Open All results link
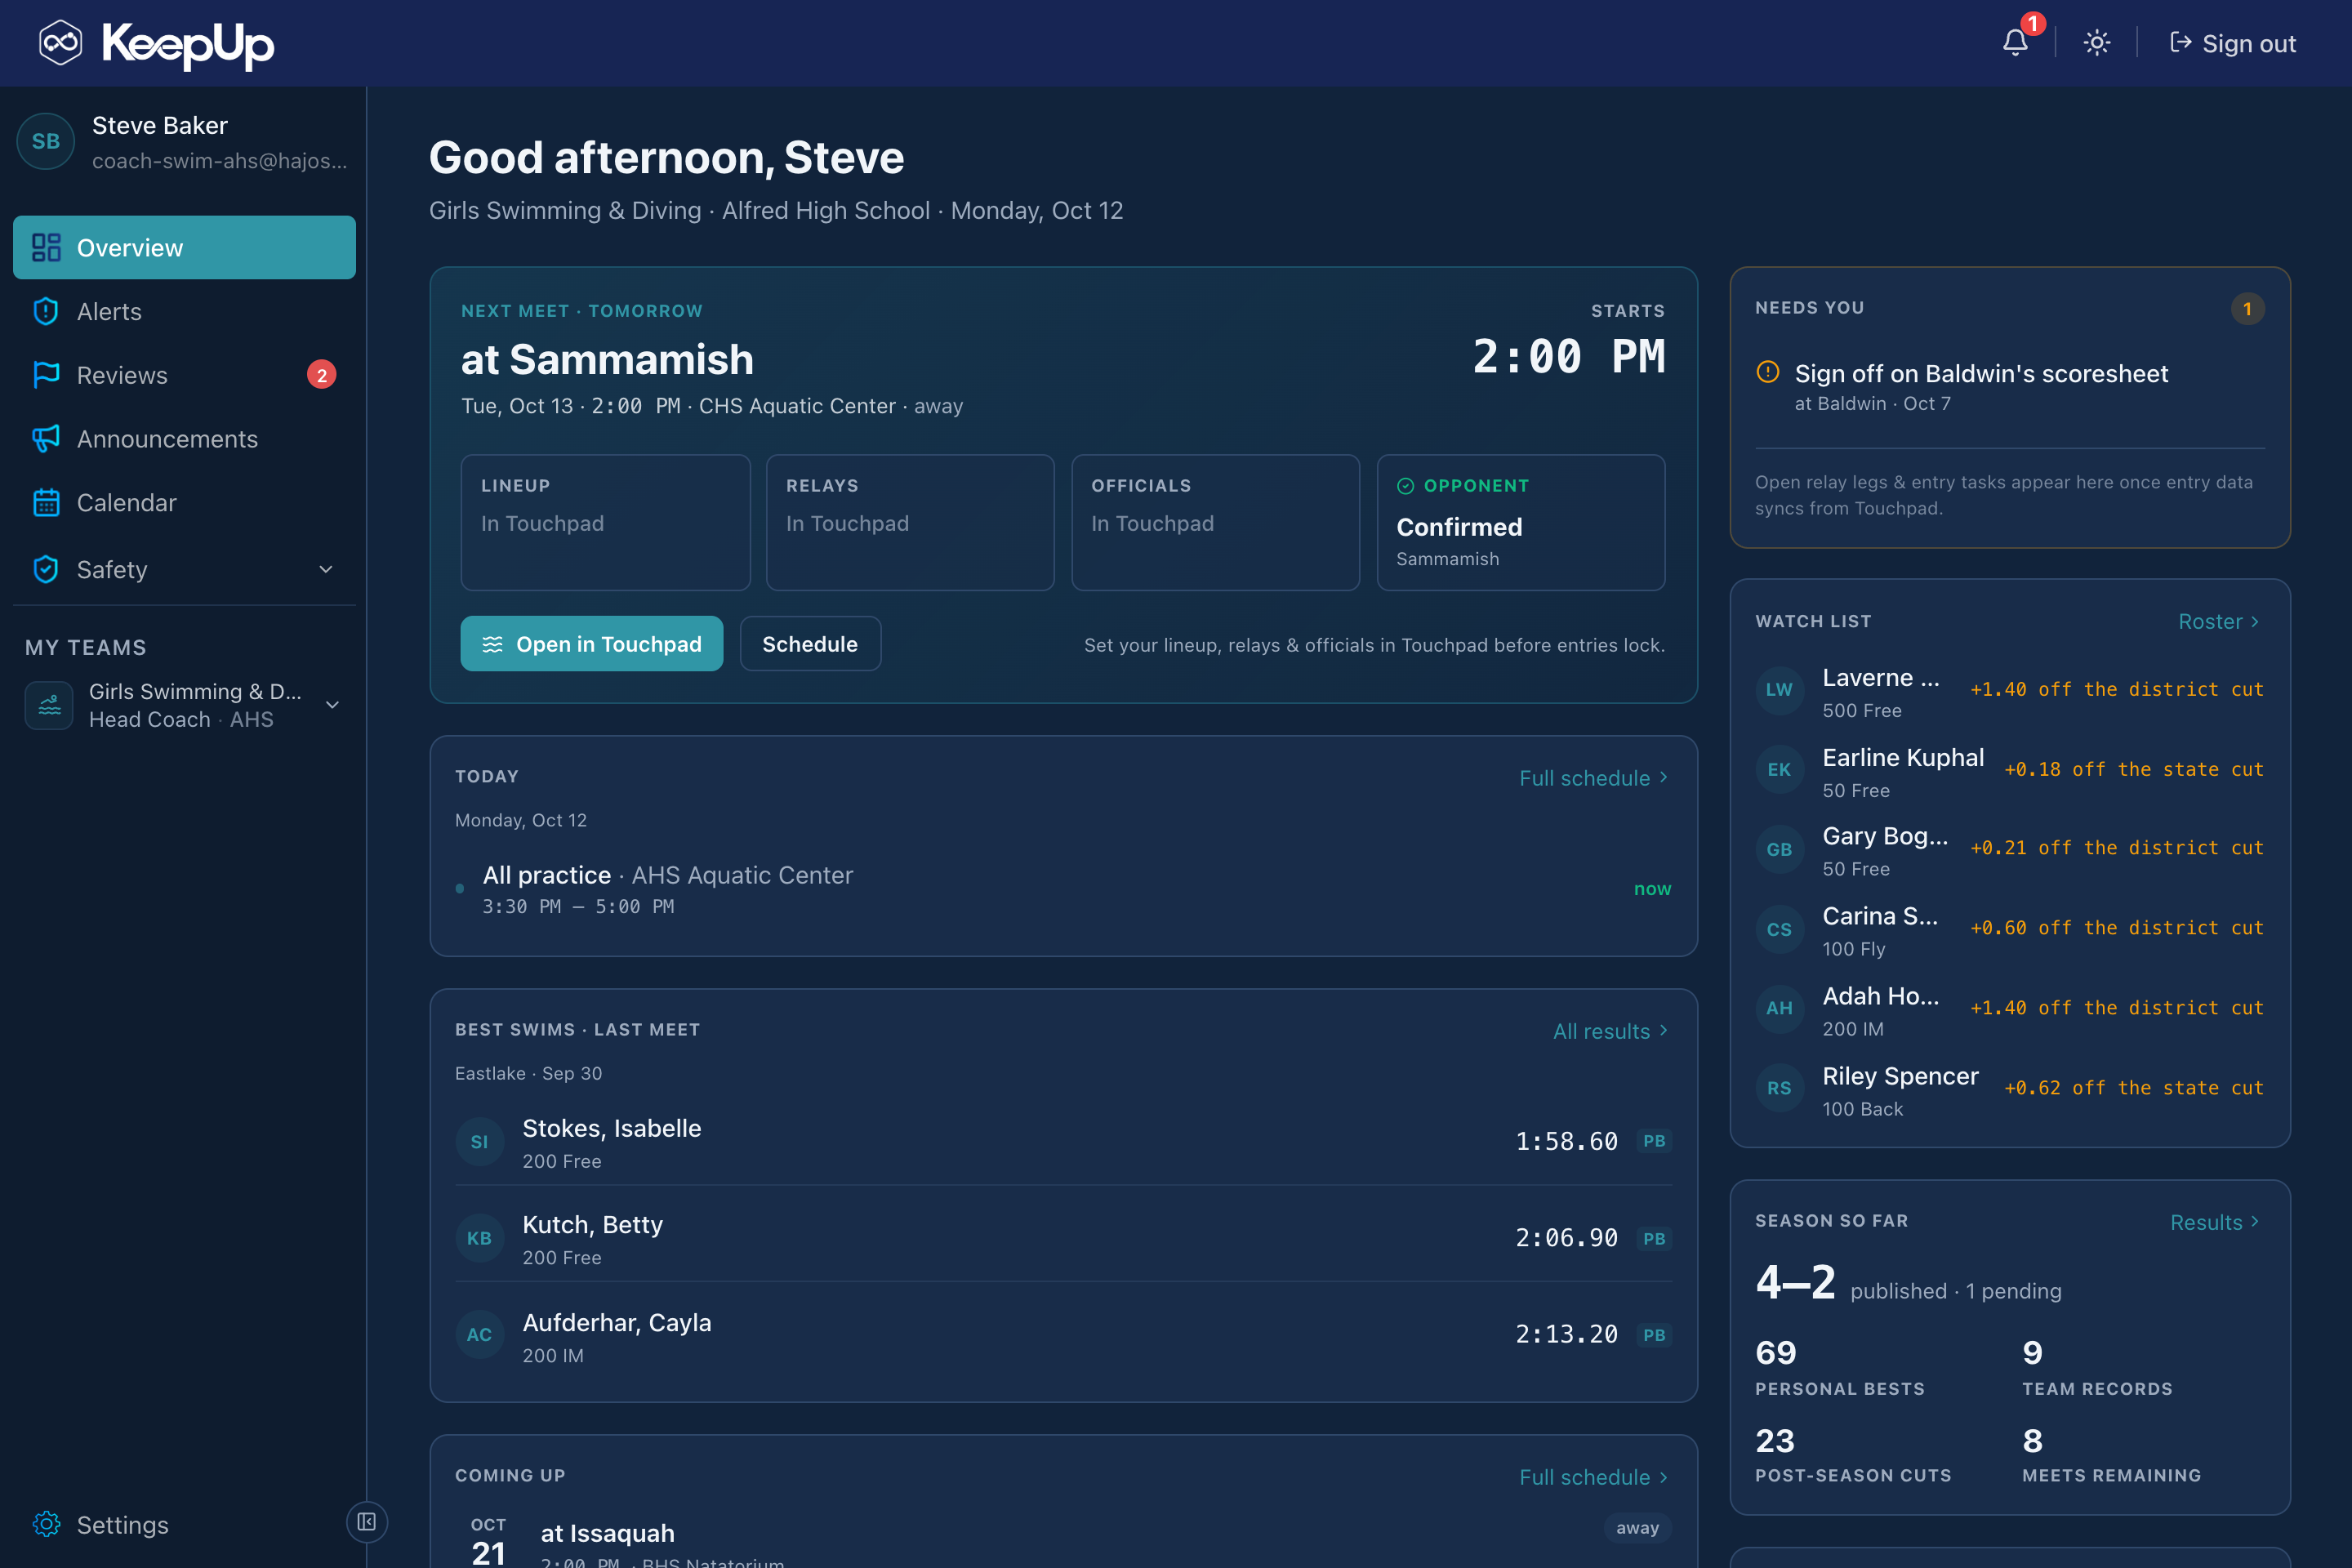 pos(1611,1031)
